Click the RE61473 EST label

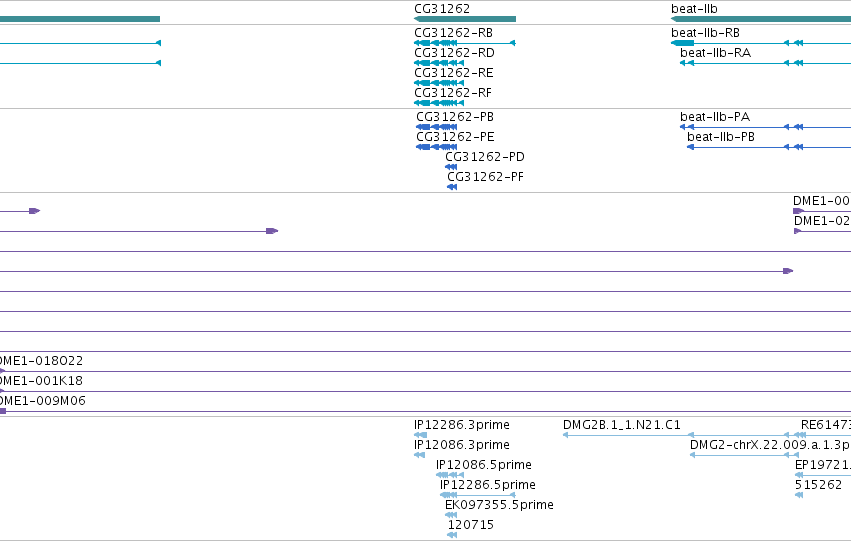[826, 425]
